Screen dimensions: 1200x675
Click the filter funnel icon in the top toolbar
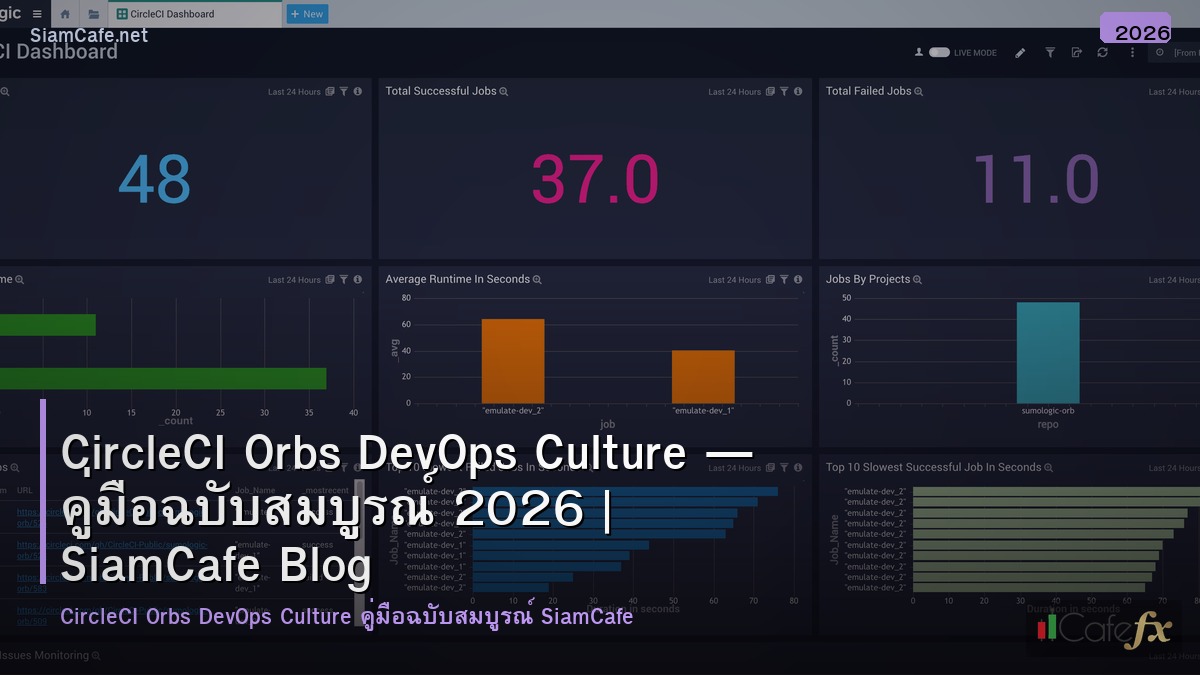click(1049, 52)
